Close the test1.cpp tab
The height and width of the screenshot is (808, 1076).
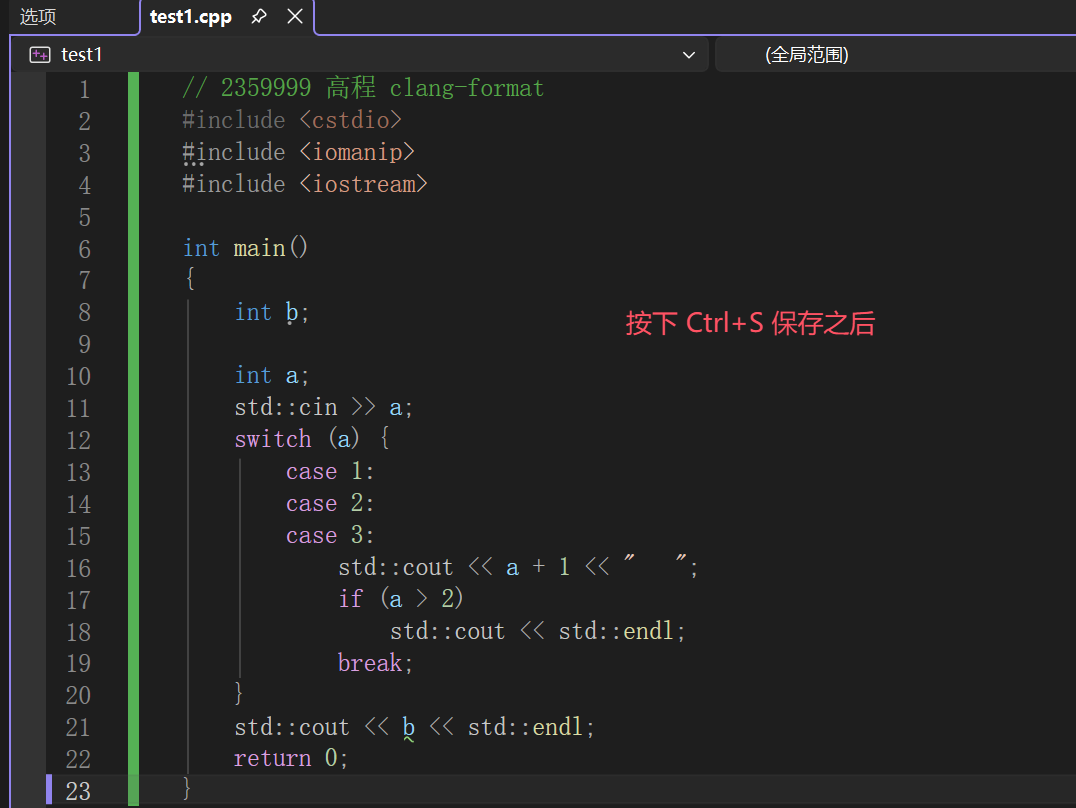coord(293,16)
